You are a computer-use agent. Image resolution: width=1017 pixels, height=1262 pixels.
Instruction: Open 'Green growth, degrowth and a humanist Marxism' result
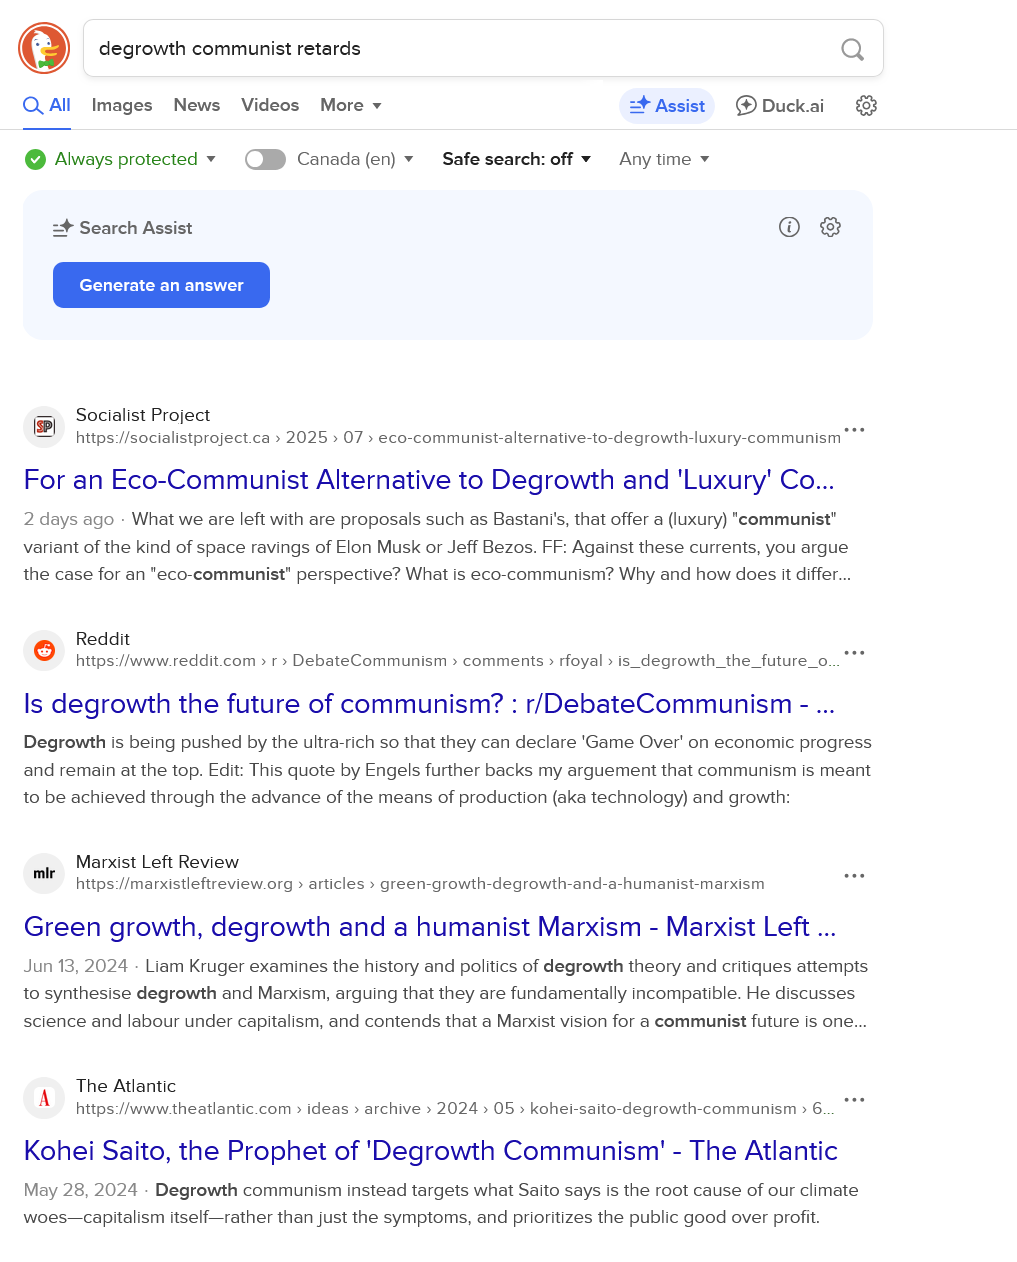430,927
